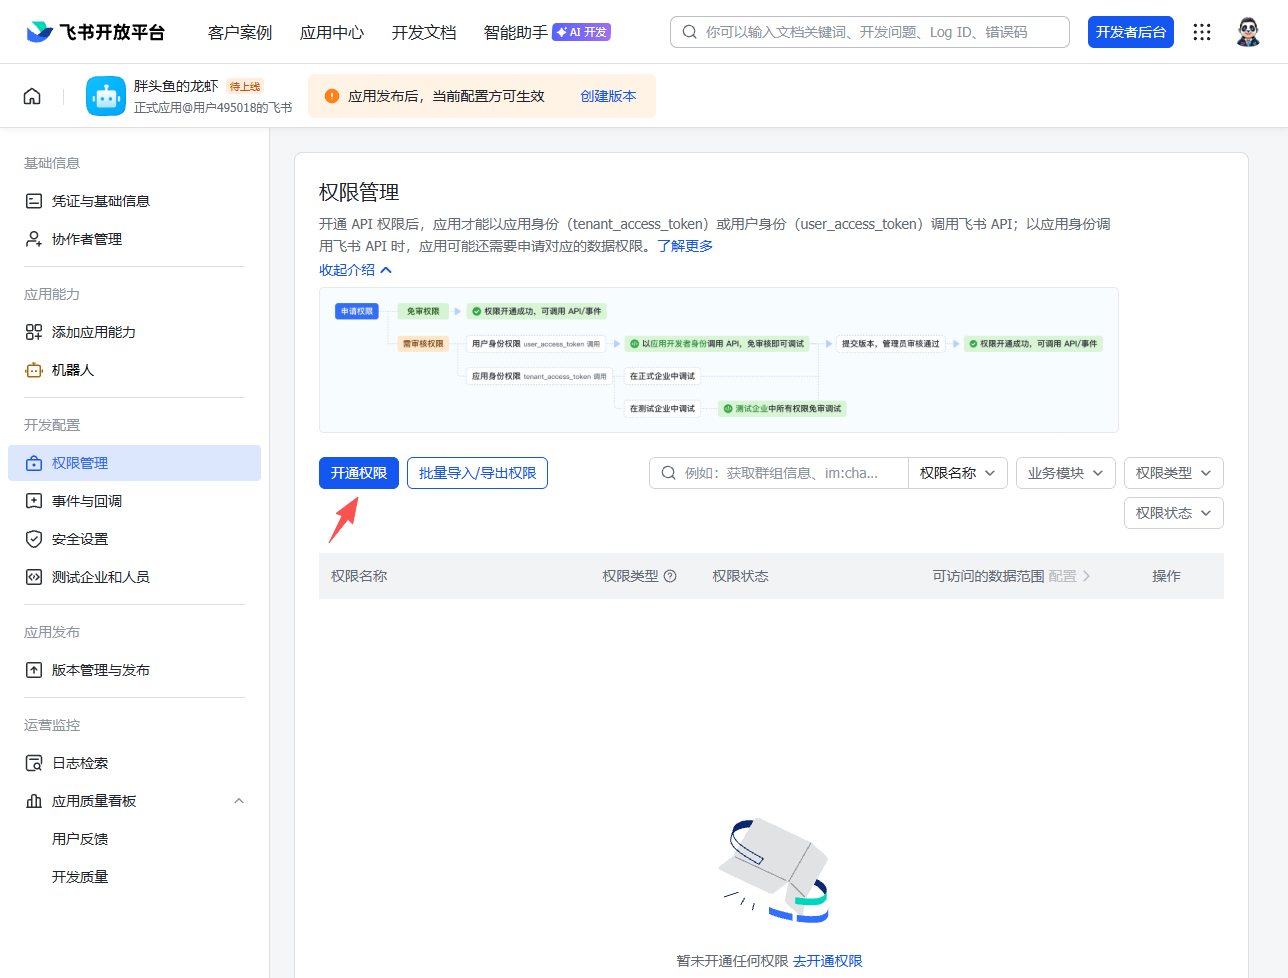The width and height of the screenshot is (1288, 978).
Task: Collapse the intro via 收起介绍
Action: click(355, 270)
